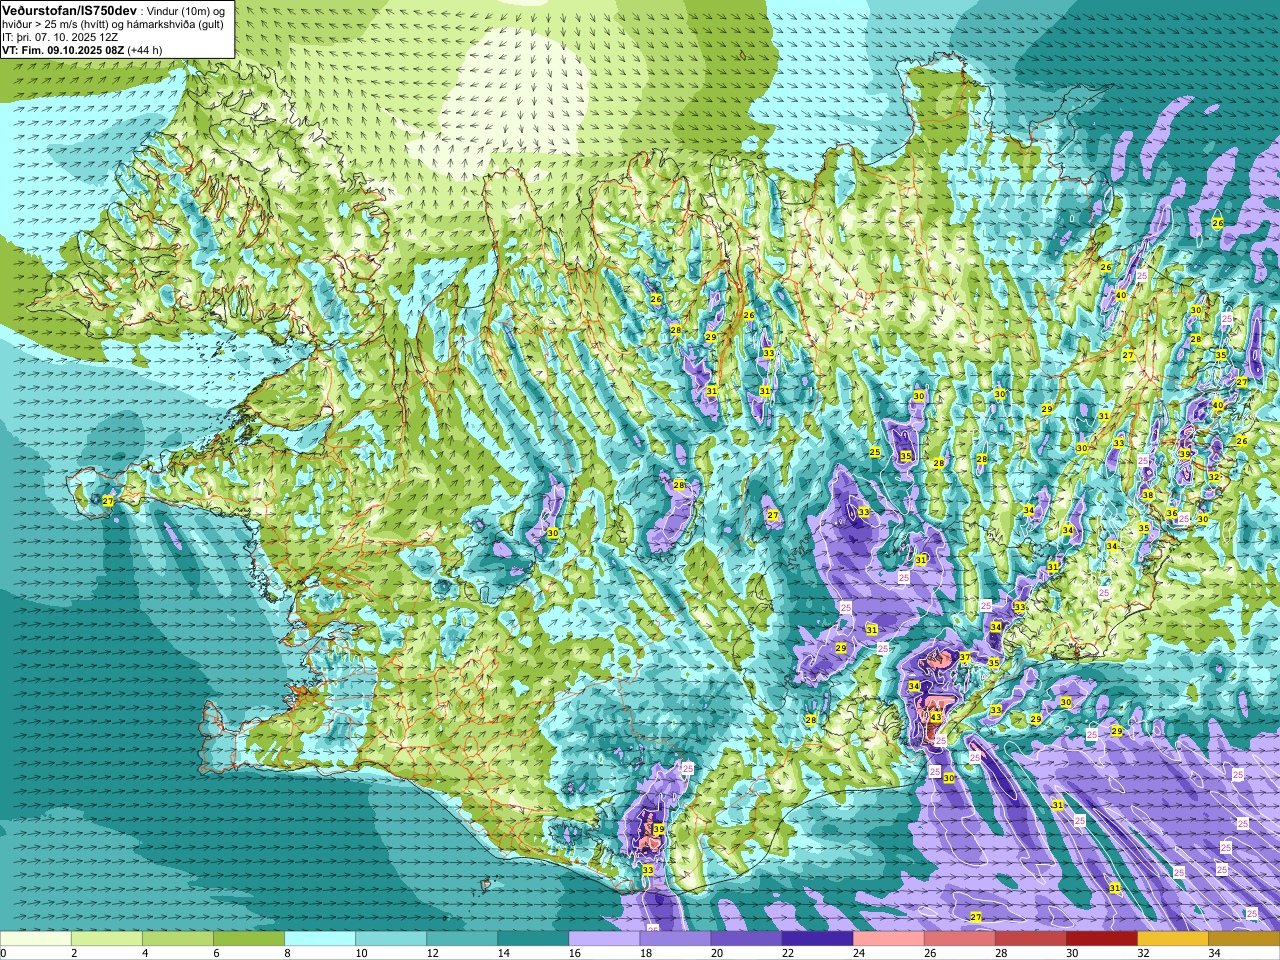The image size is (1280, 960).
Task: Click the yellow 36 gust label
Action: 1172,513
